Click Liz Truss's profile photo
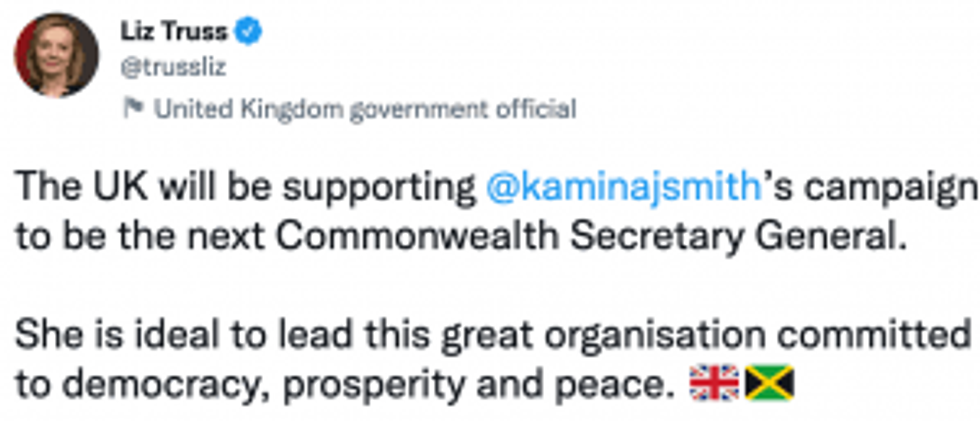 pos(56,55)
